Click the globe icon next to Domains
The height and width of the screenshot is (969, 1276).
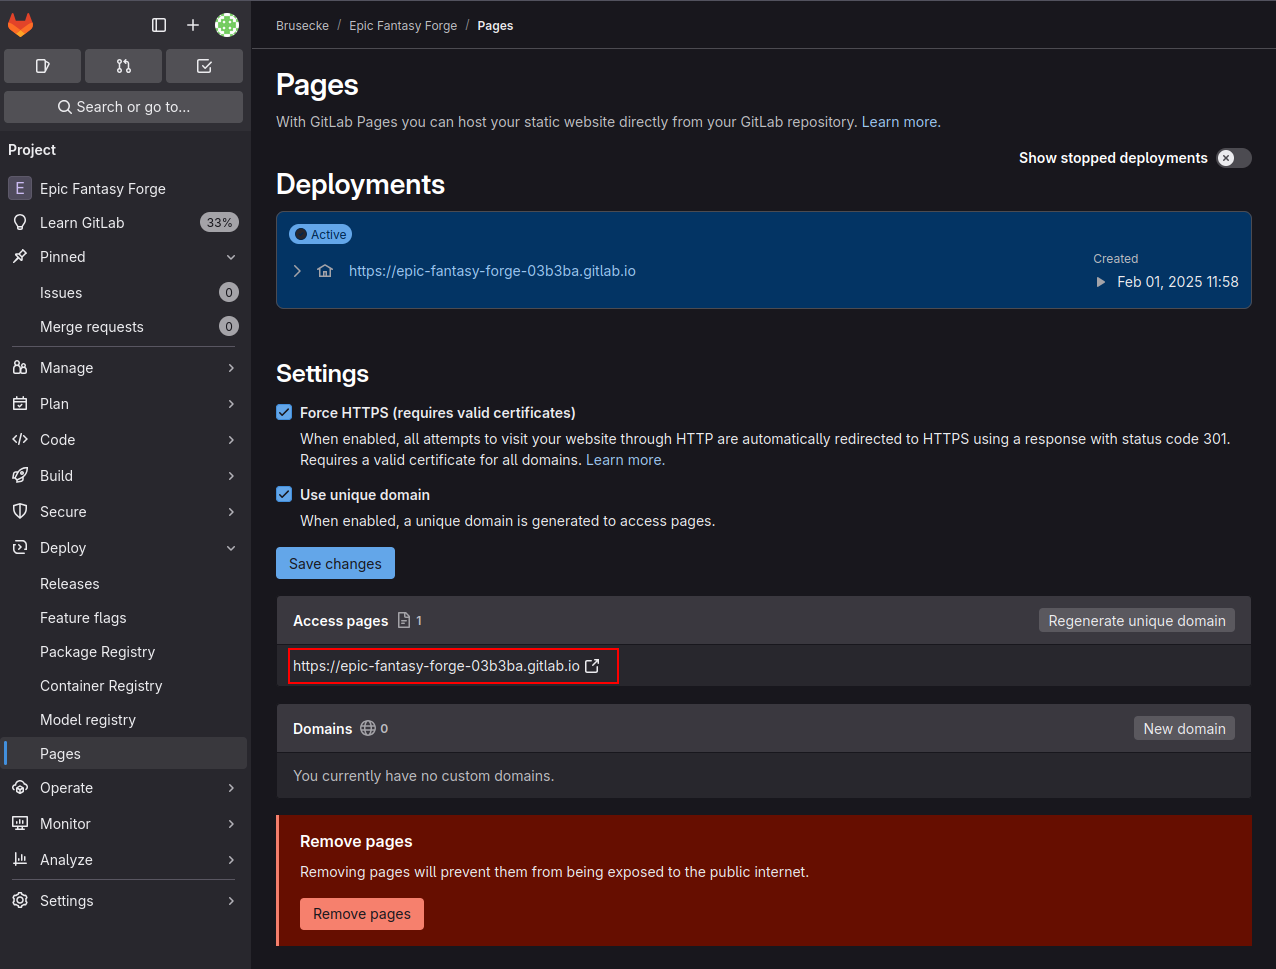coord(368,729)
